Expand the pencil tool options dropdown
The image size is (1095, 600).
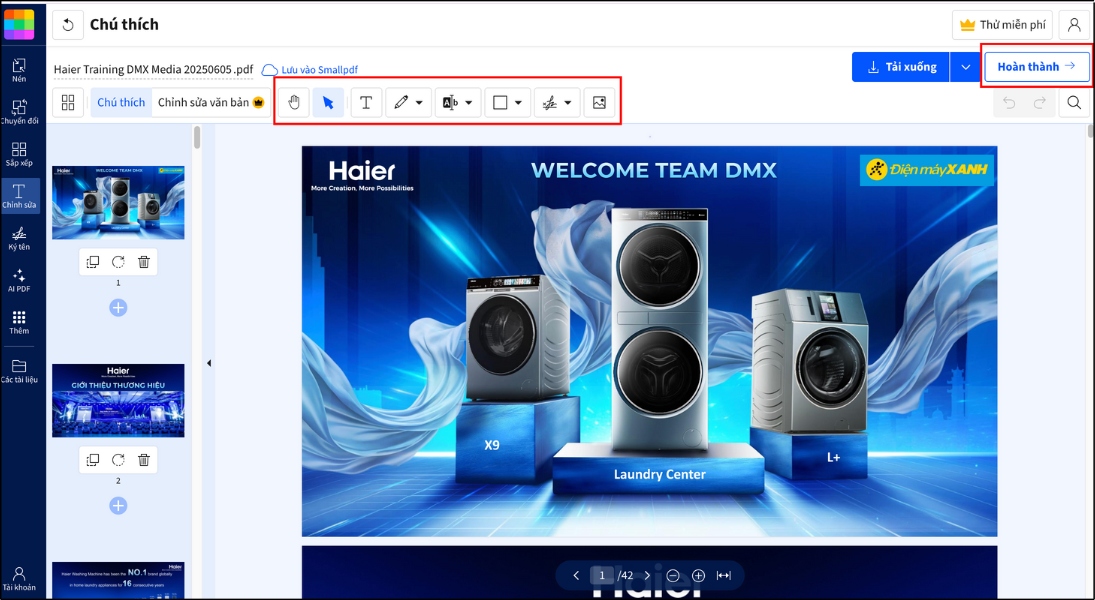pyautogui.click(x=417, y=101)
